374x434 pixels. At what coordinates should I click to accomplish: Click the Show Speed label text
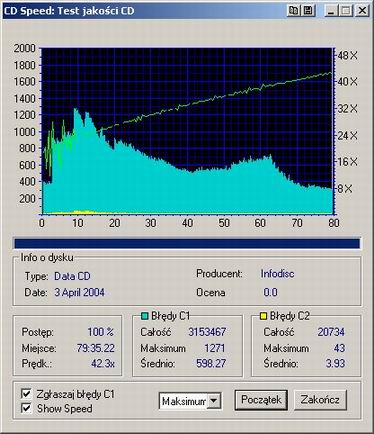[65, 408]
